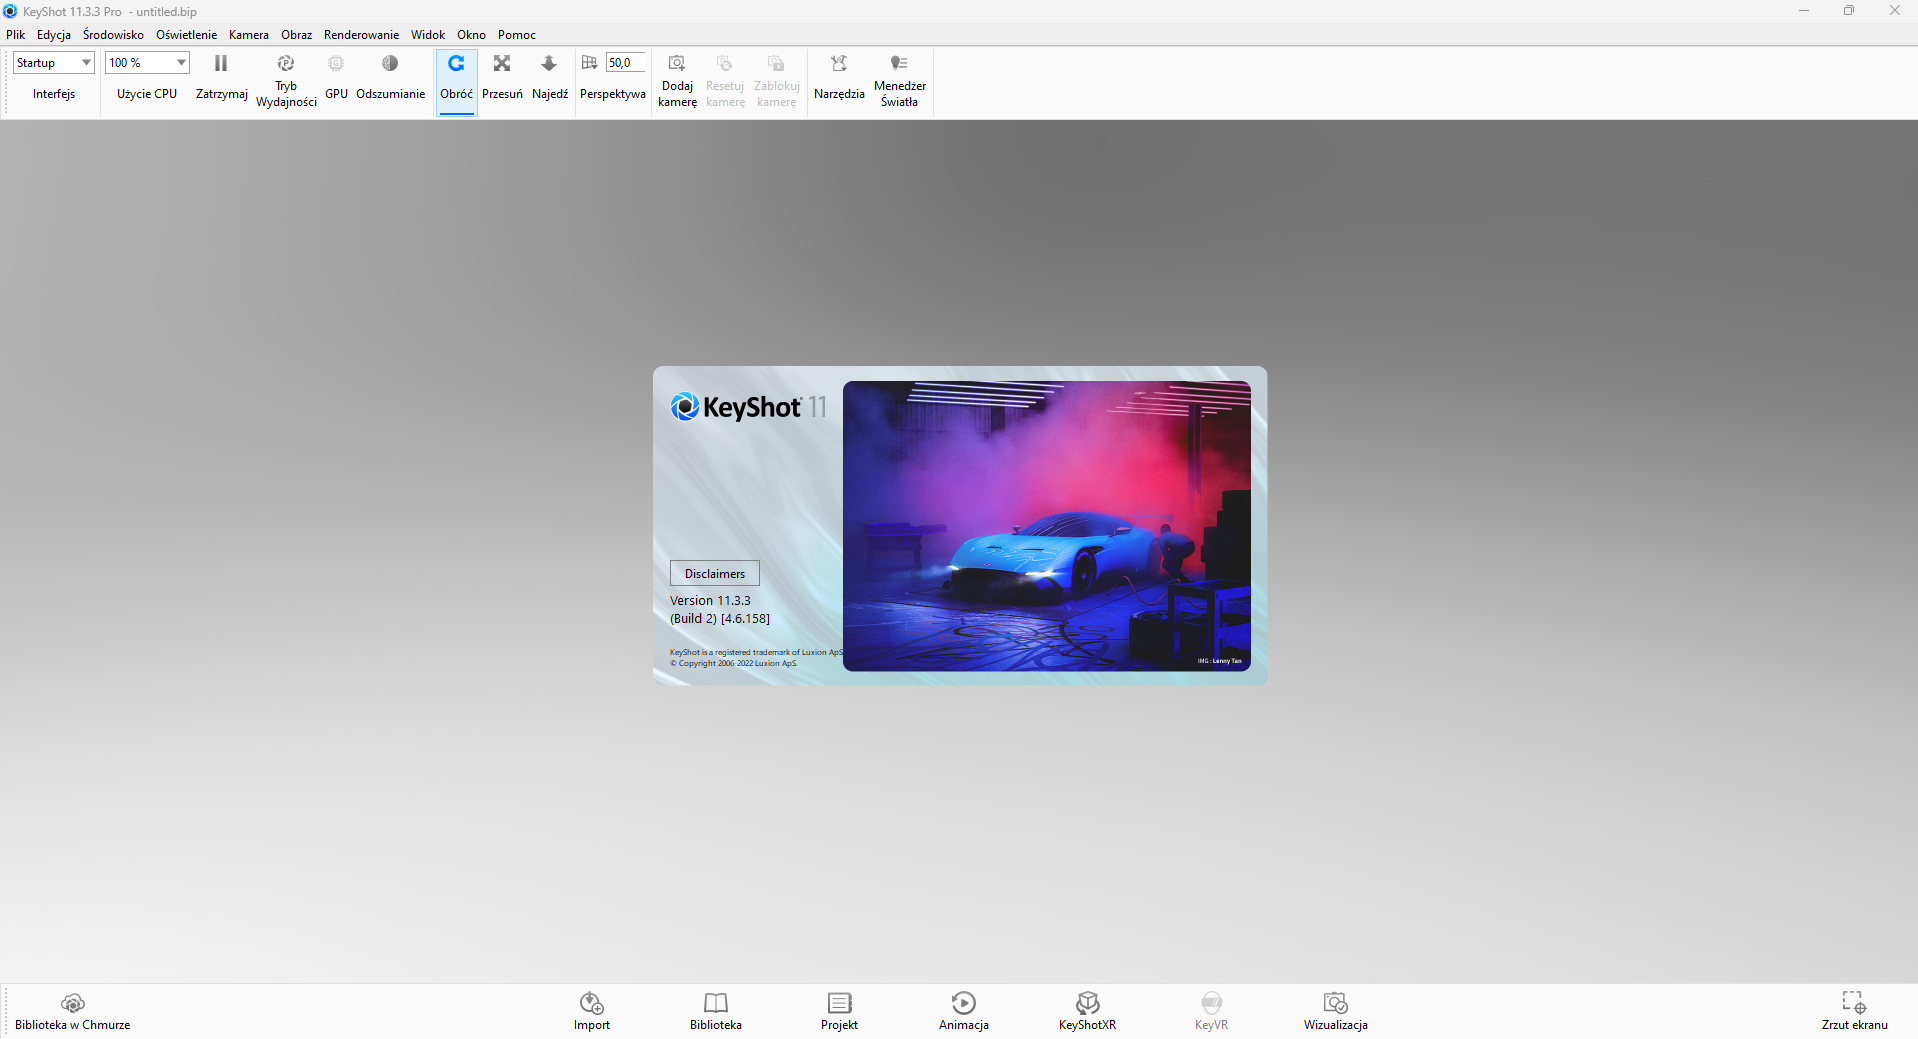Open Menedżer Światła
The height and width of the screenshot is (1039, 1918).
pos(899,64)
